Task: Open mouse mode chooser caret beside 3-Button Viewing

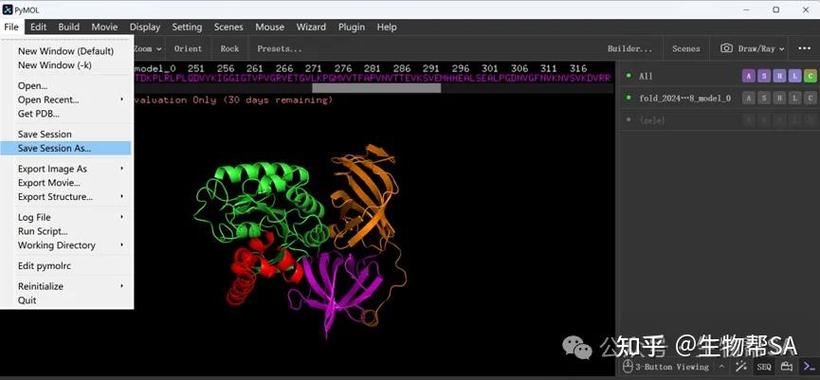Action: [x=722, y=367]
